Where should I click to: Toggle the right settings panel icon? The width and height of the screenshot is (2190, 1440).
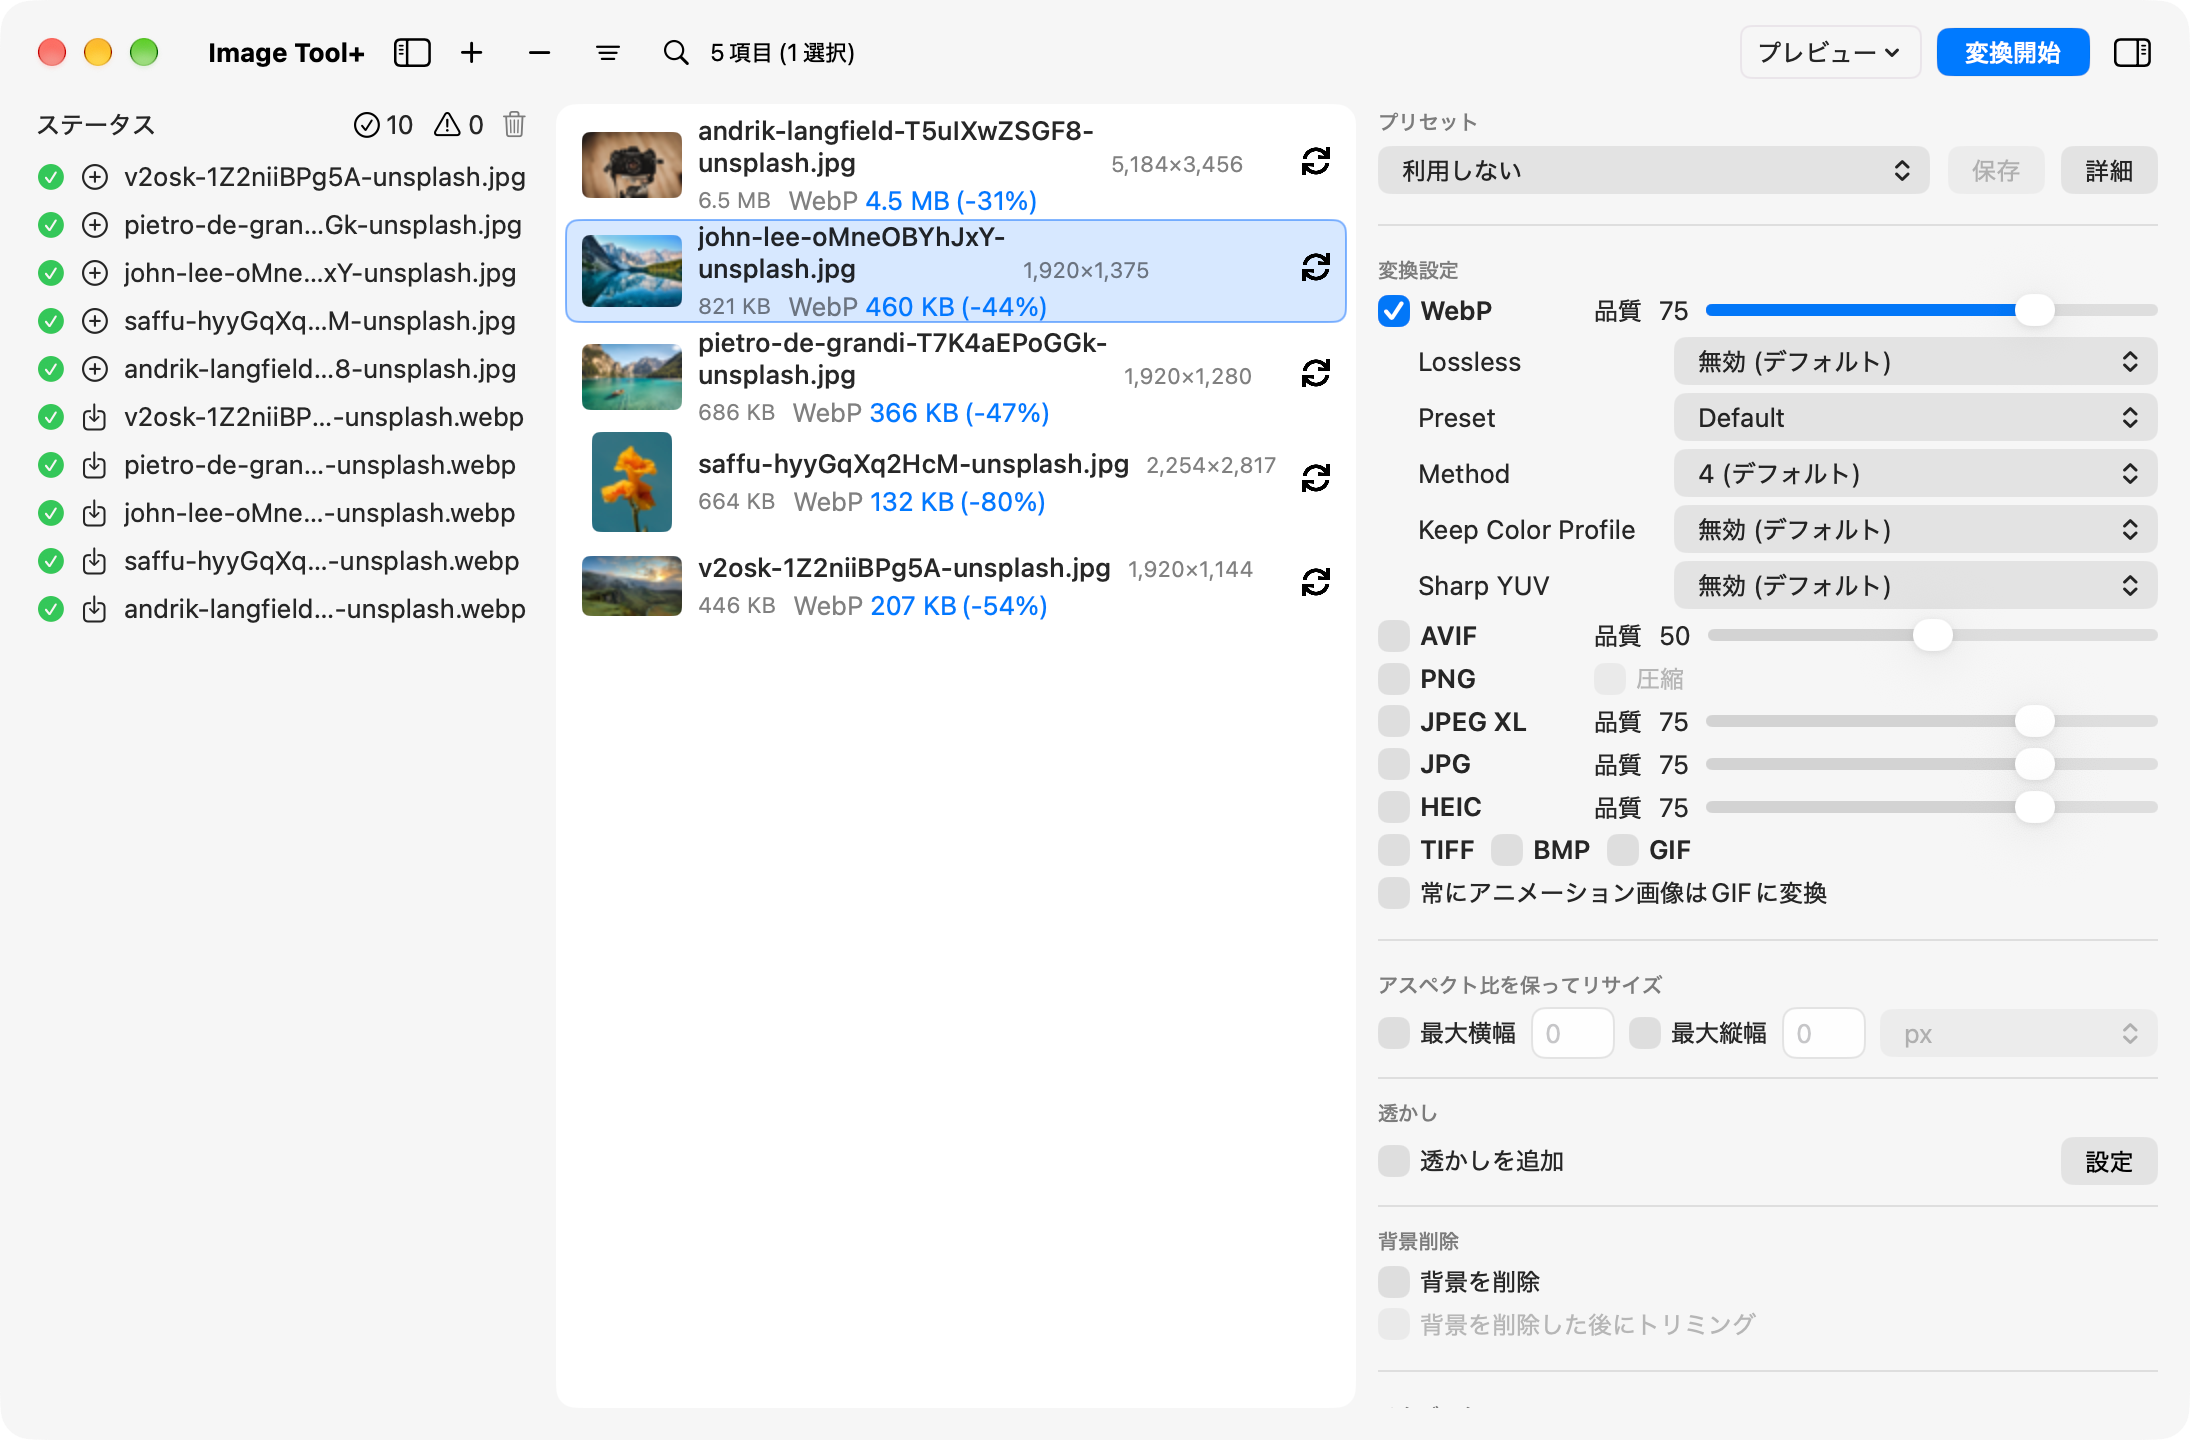(2132, 53)
